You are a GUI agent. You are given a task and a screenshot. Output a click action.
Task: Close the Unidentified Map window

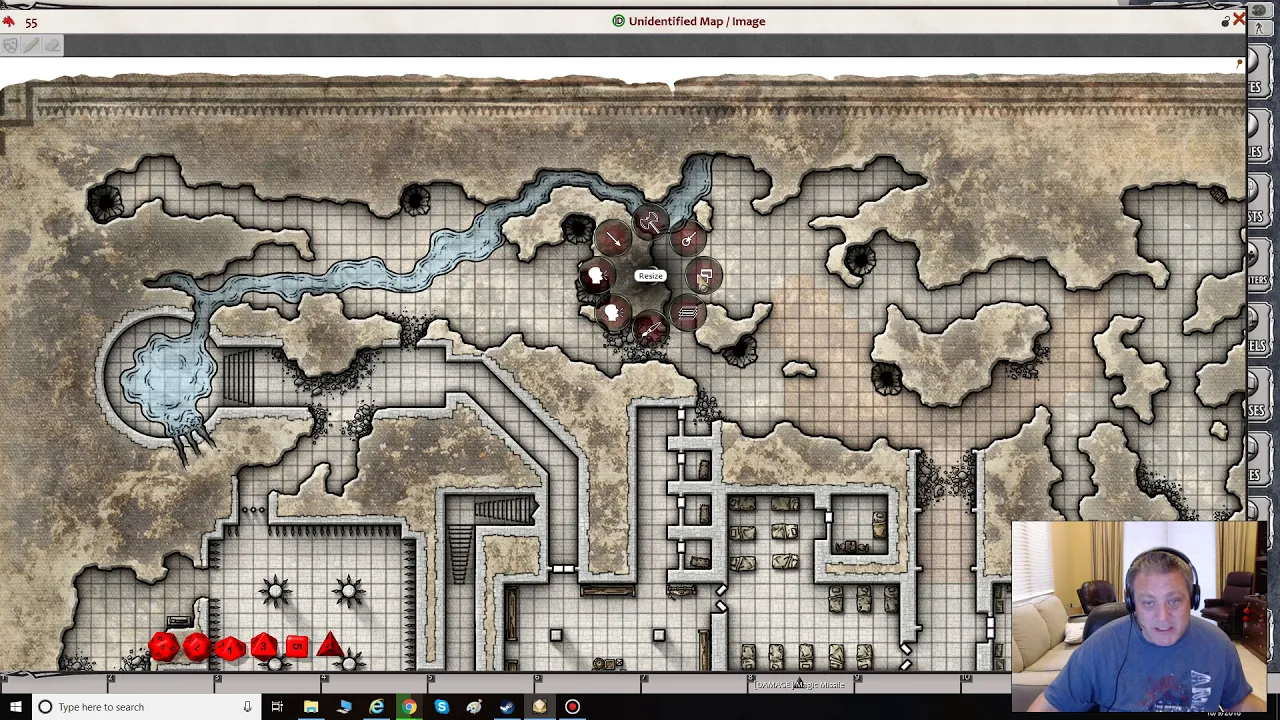point(1239,20)
